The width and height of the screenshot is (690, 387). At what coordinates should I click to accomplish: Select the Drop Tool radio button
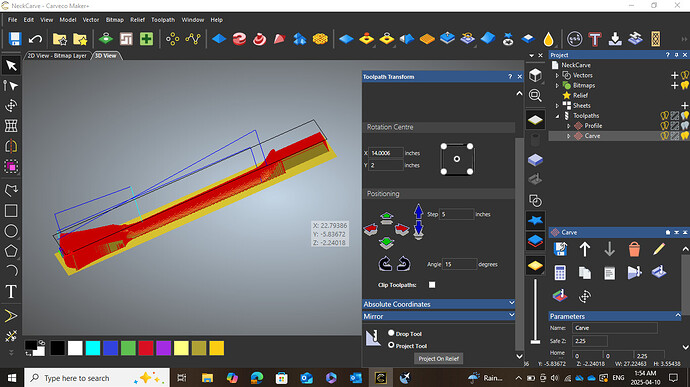point(391,333)
